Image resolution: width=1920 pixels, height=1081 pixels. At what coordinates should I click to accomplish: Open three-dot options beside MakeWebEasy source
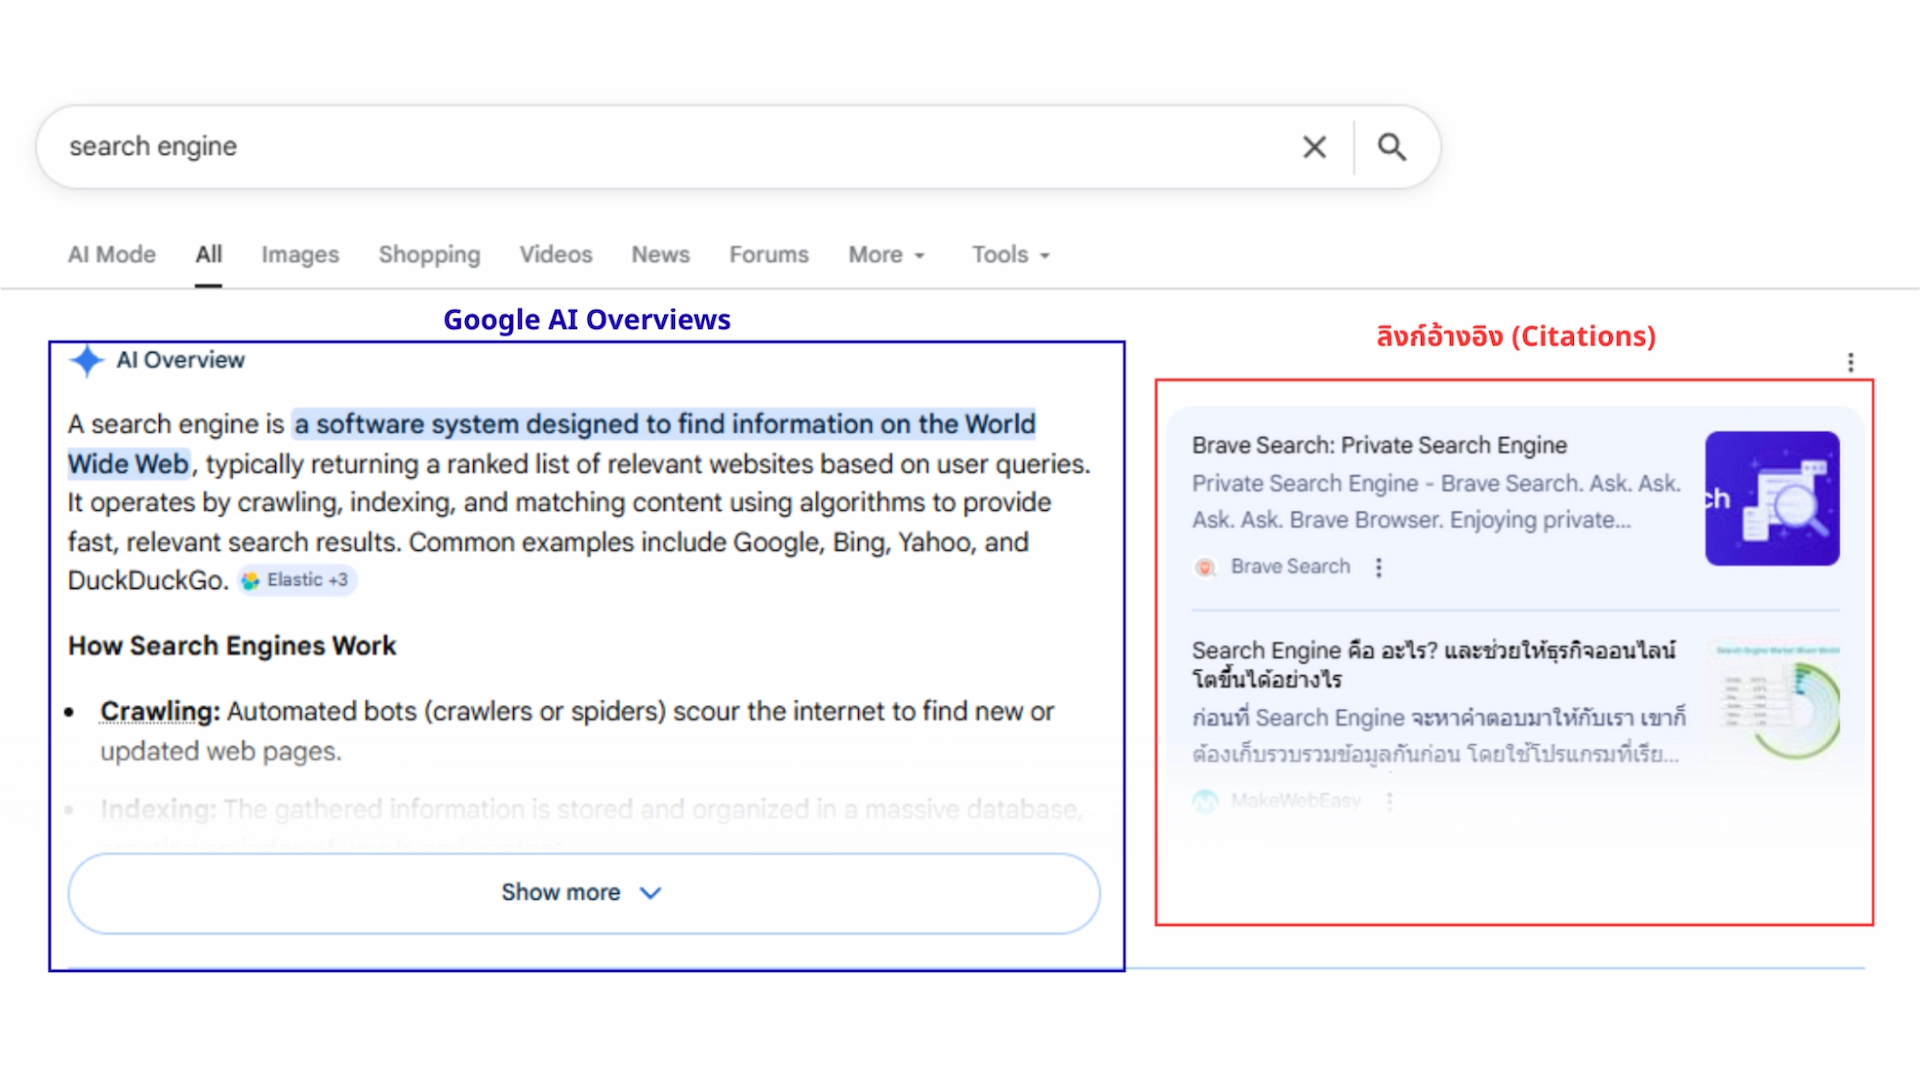[x=1389, y=801]
